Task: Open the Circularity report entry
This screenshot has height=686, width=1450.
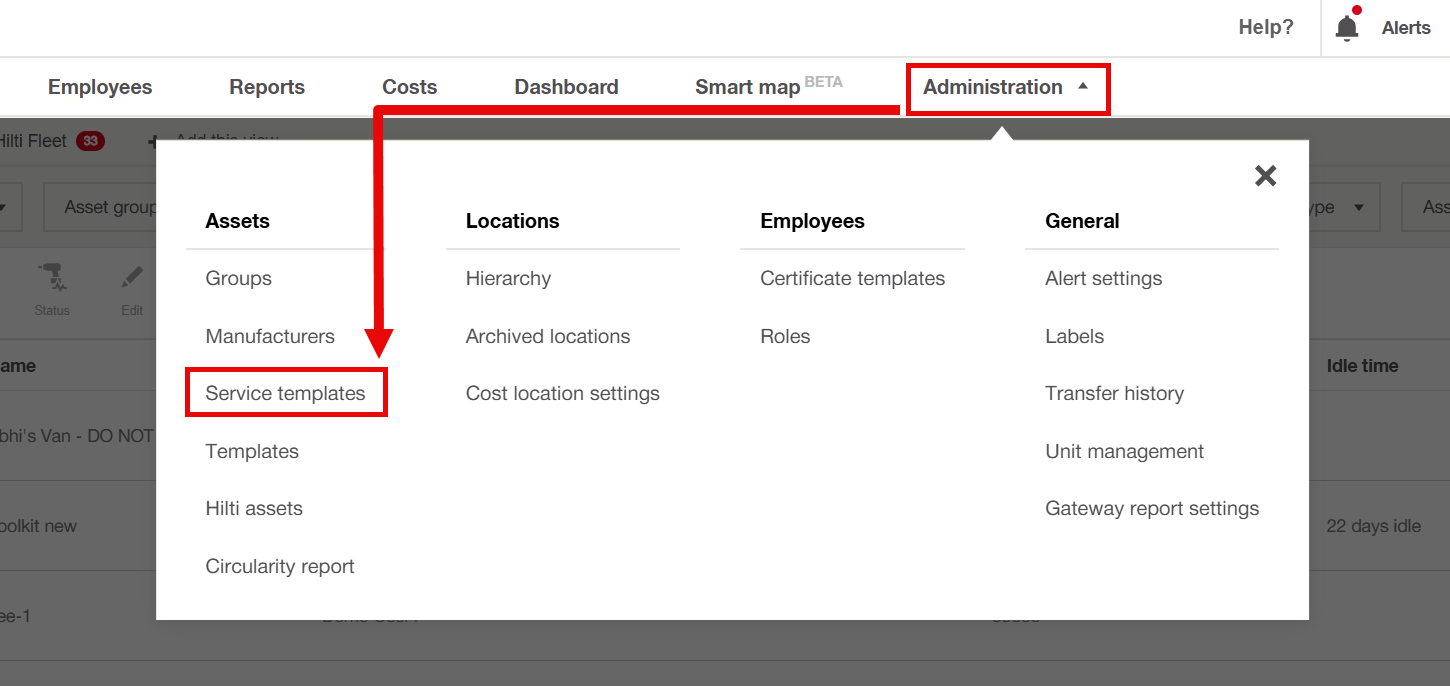Action: pyautogui.click(x=280, y=567)
